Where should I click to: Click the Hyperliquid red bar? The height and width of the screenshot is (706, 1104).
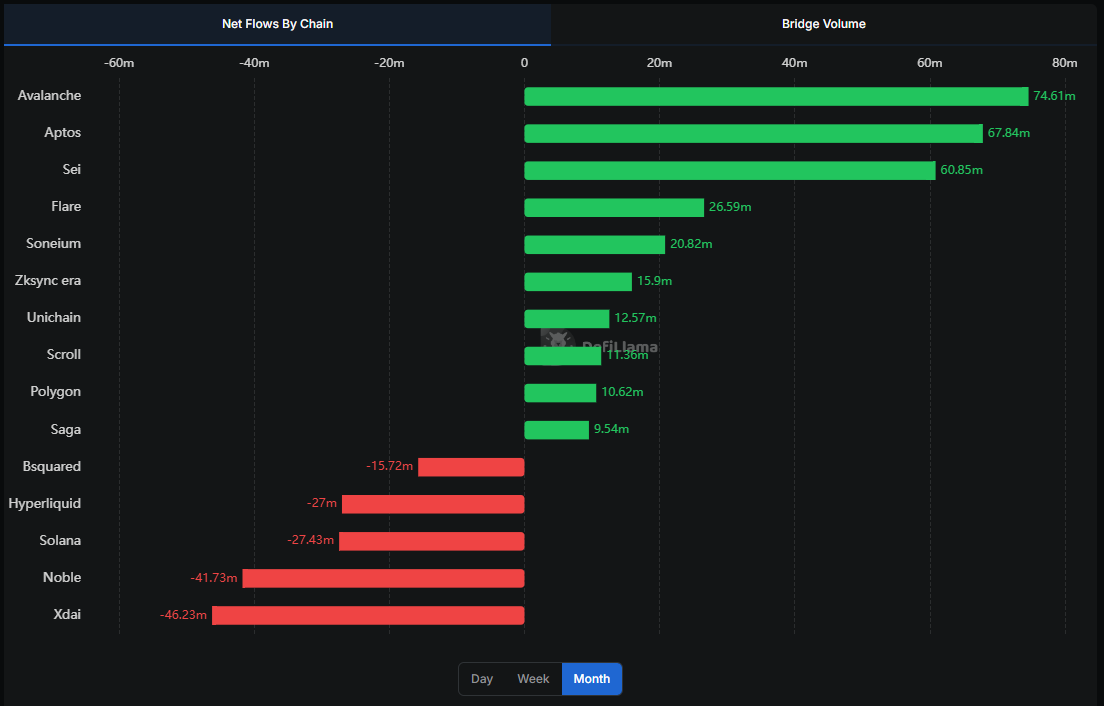pos(432,504)
